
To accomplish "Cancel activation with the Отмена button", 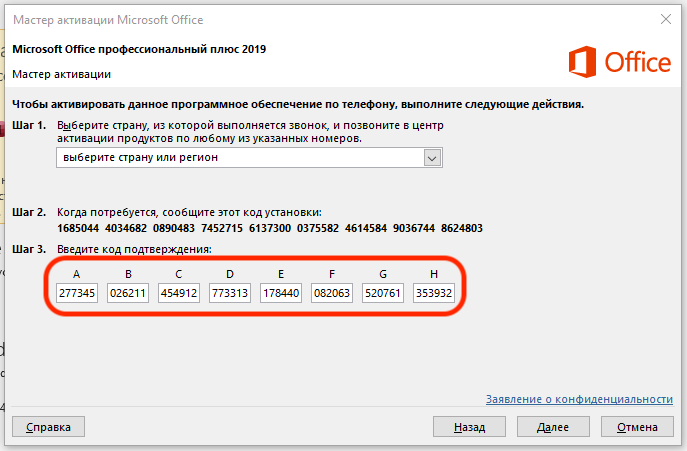I will point(637,427).
